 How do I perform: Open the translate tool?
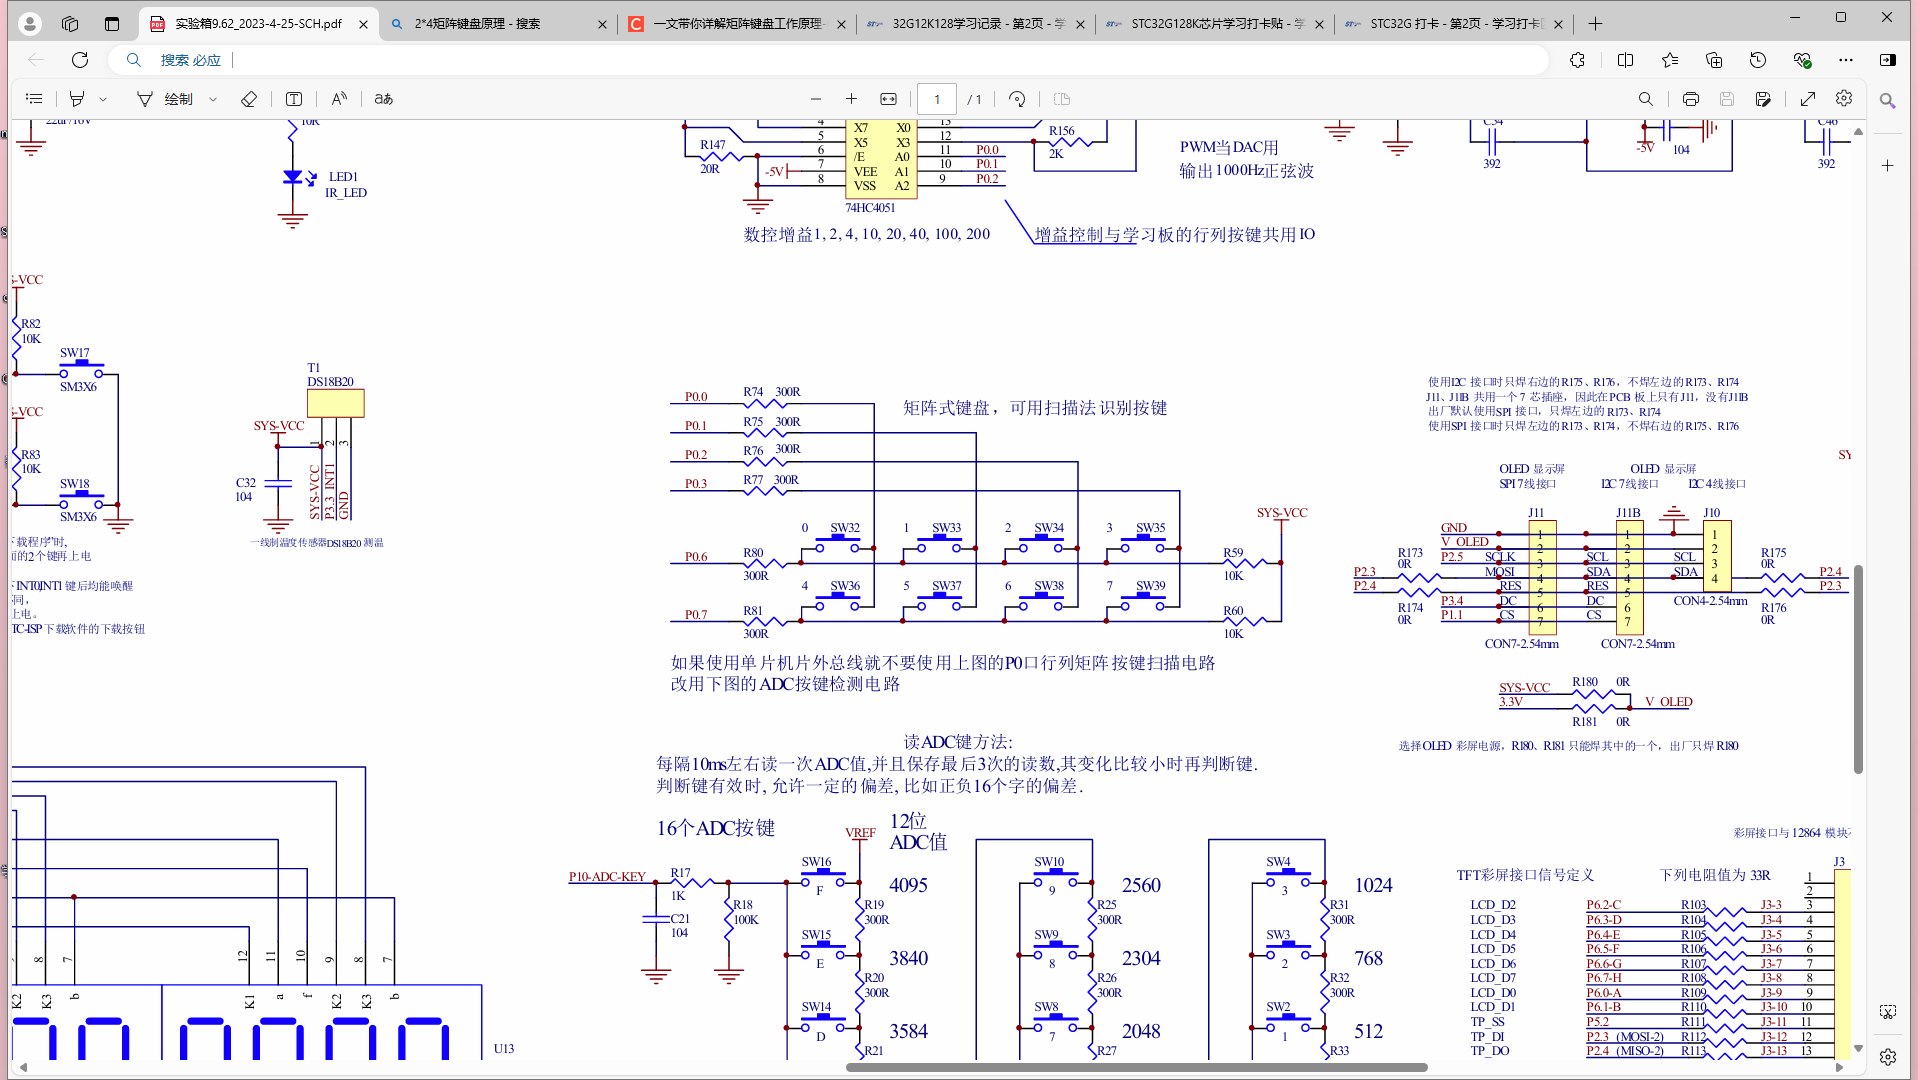pos(384,99)
